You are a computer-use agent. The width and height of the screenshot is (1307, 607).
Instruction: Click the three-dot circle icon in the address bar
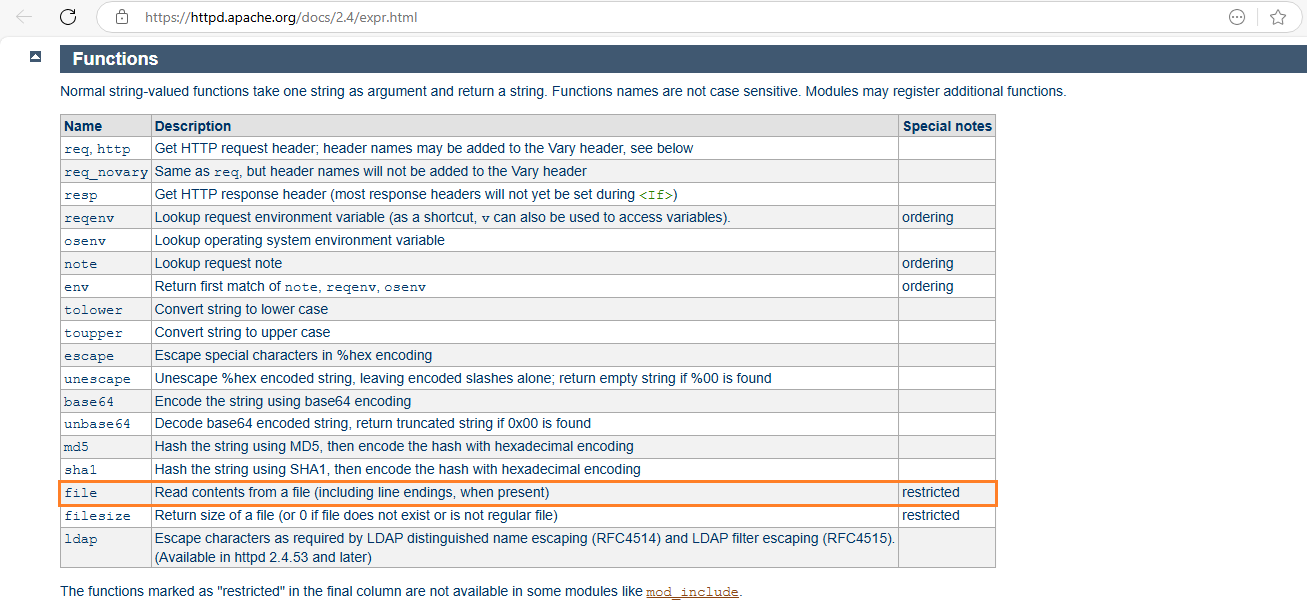(1237, 17)
